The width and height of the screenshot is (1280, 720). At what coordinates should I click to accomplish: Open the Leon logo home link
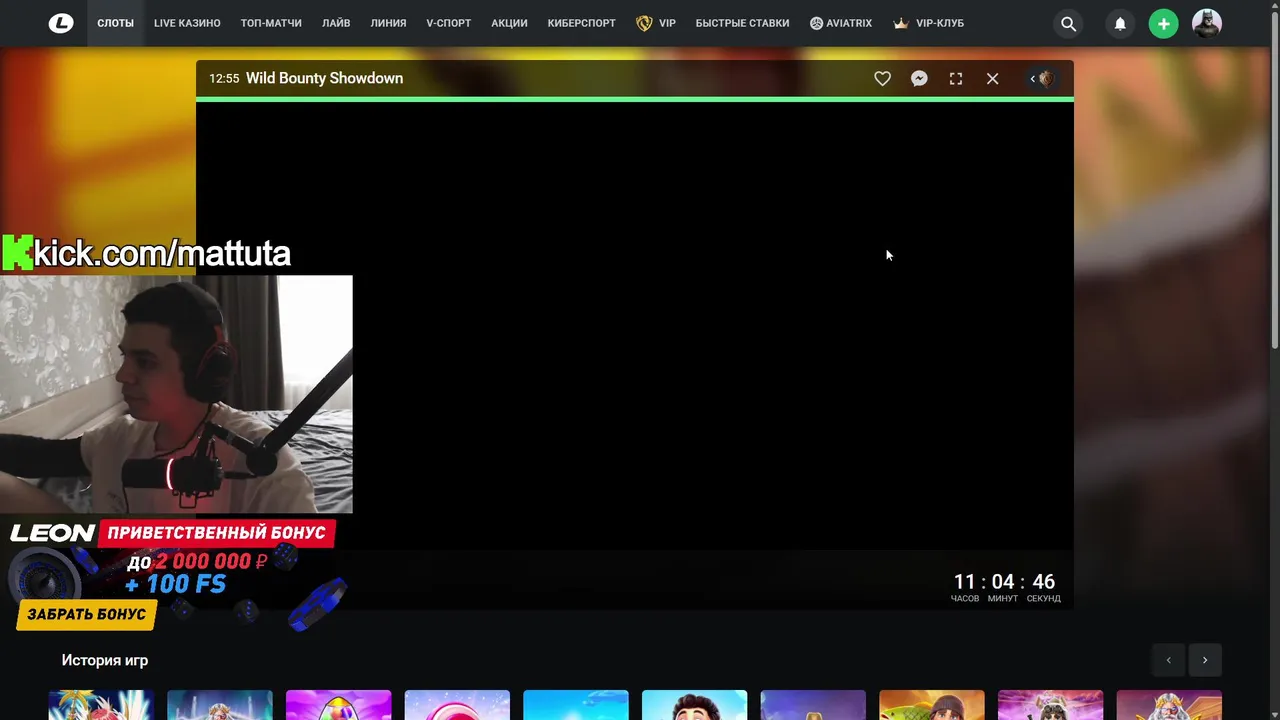pyautogui.click(x=61, y=23)
